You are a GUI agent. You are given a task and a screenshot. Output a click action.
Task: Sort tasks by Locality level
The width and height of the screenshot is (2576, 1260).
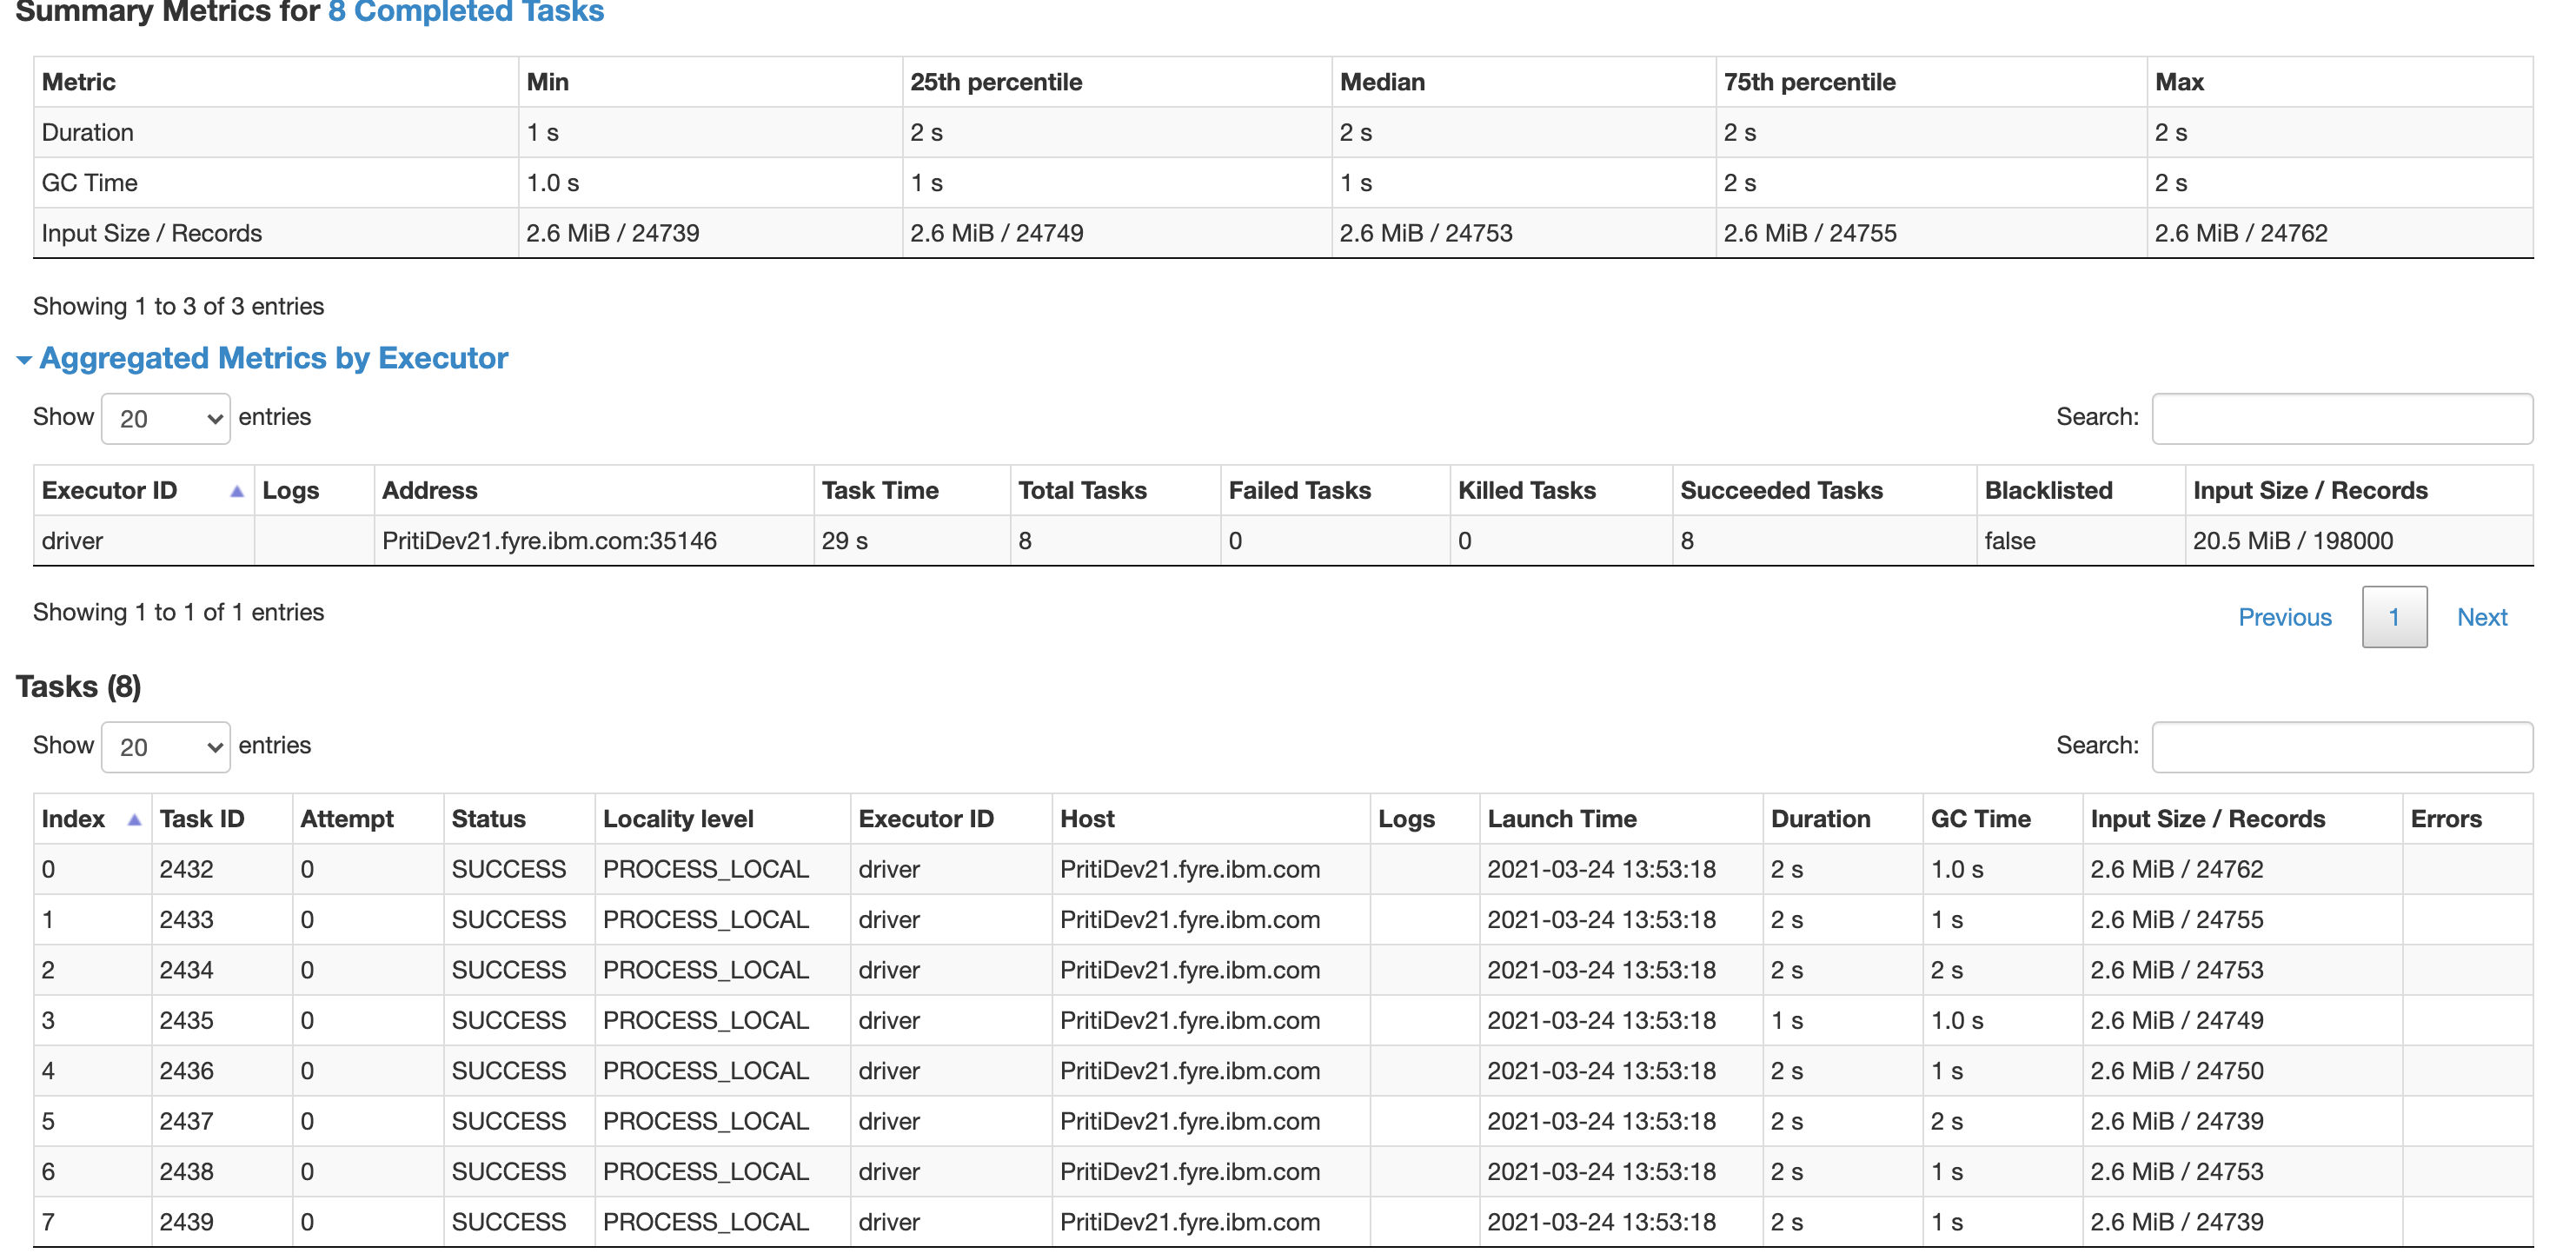678,818
